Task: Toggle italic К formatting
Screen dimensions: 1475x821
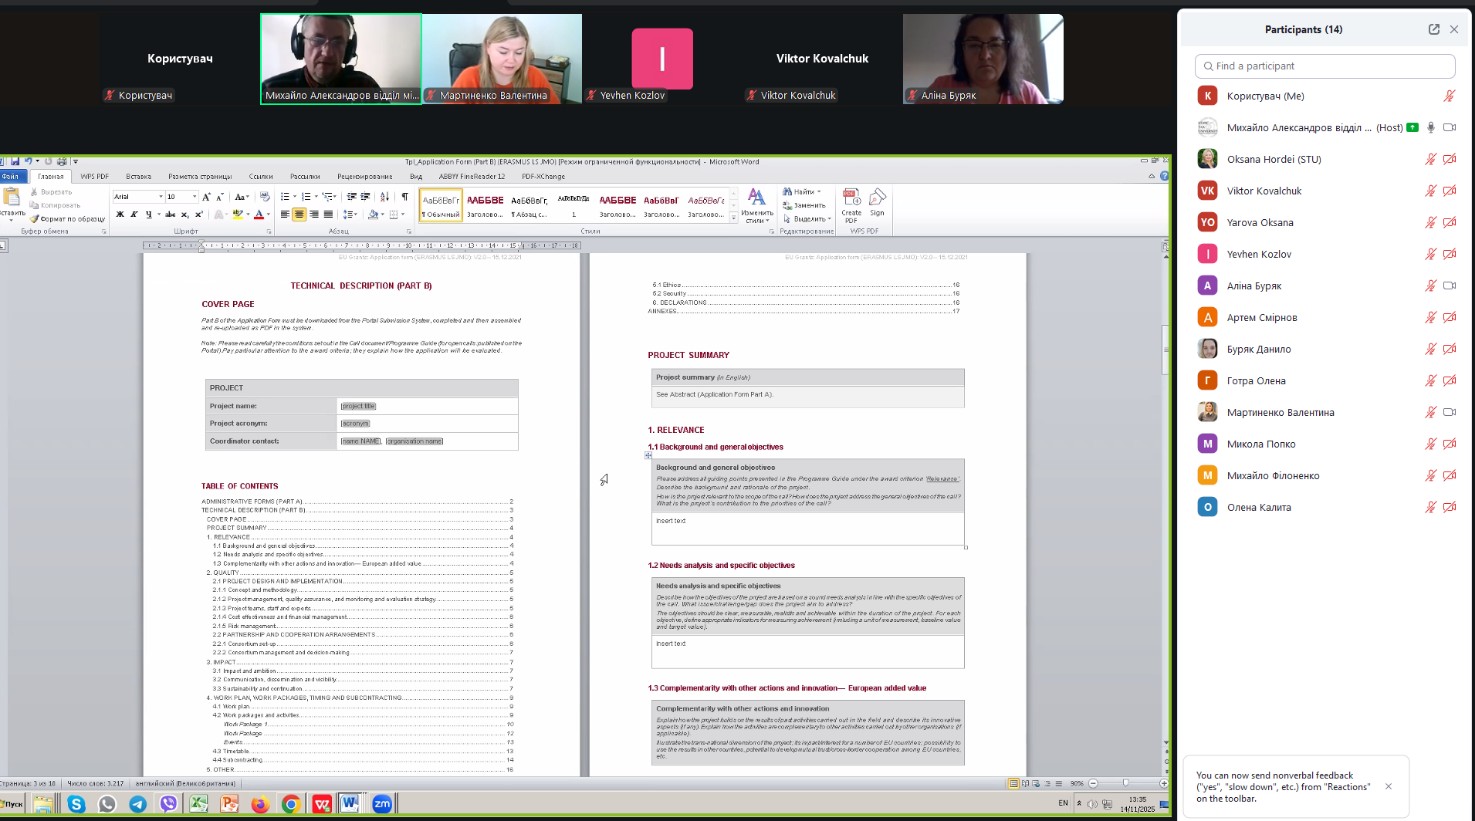Action: click(x=134, y=214)
